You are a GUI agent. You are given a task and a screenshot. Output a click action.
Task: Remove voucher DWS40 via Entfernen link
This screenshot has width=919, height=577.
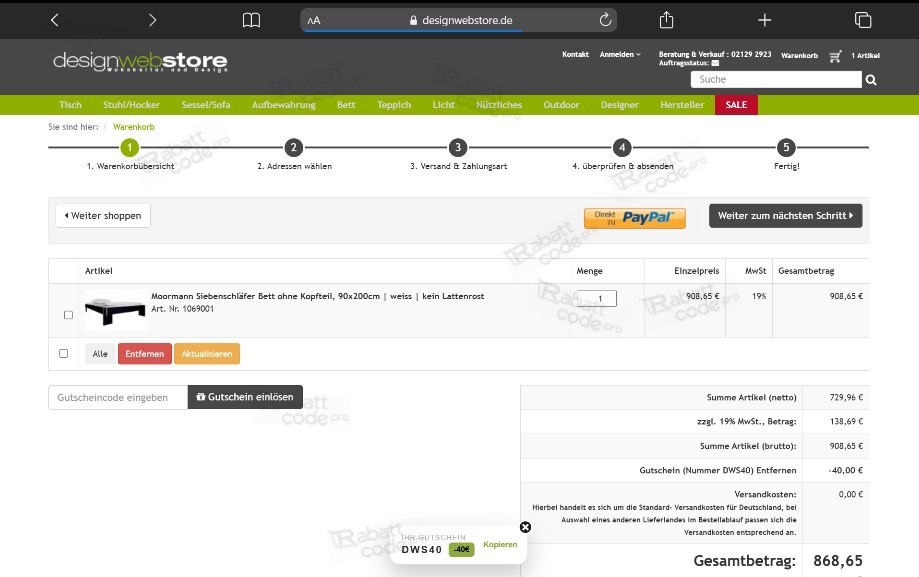[774, 470]
